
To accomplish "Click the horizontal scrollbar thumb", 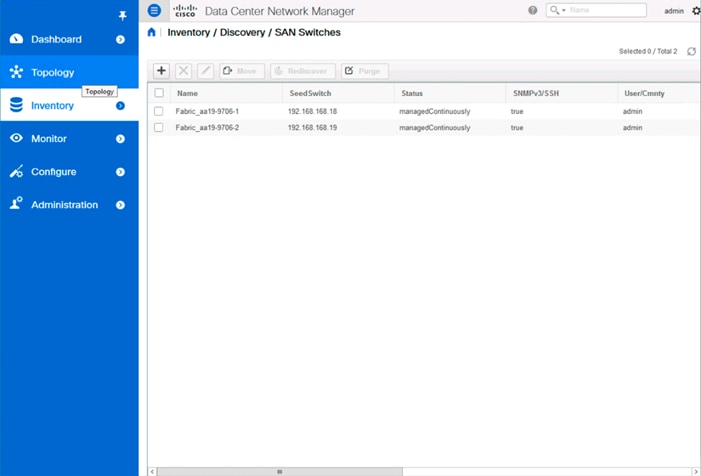I will pos(280,472).
